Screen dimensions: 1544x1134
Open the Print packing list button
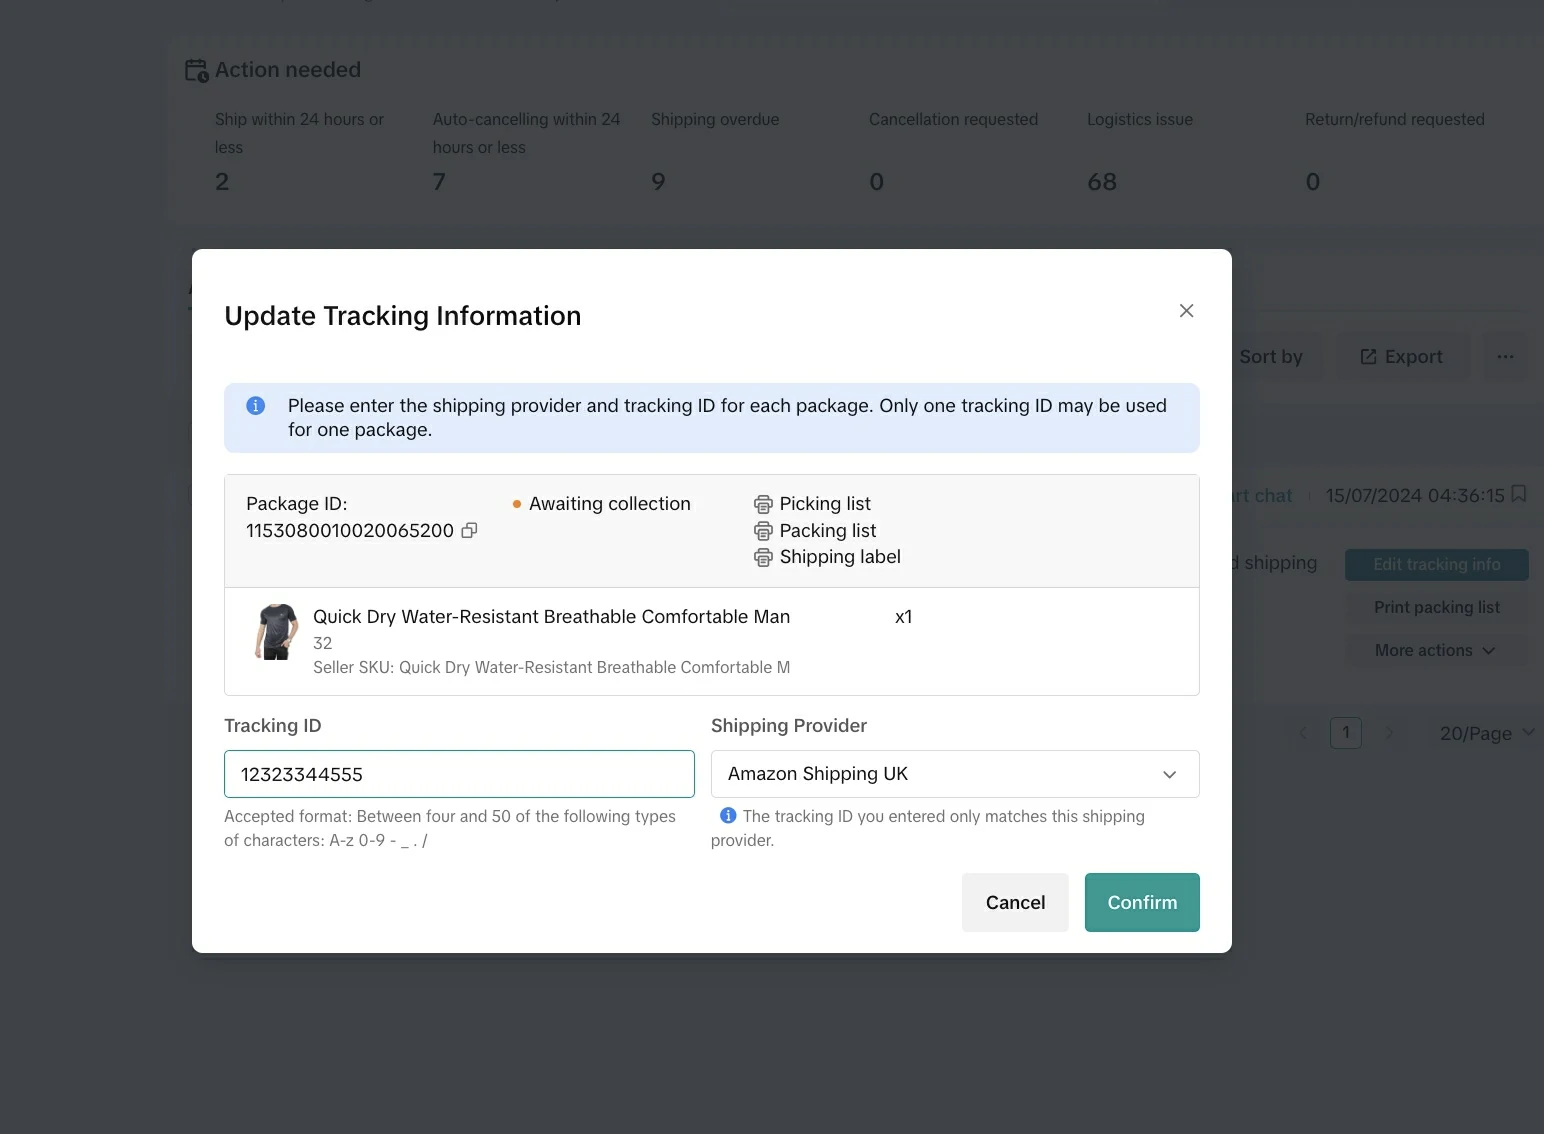click(x=1436, y=607)
